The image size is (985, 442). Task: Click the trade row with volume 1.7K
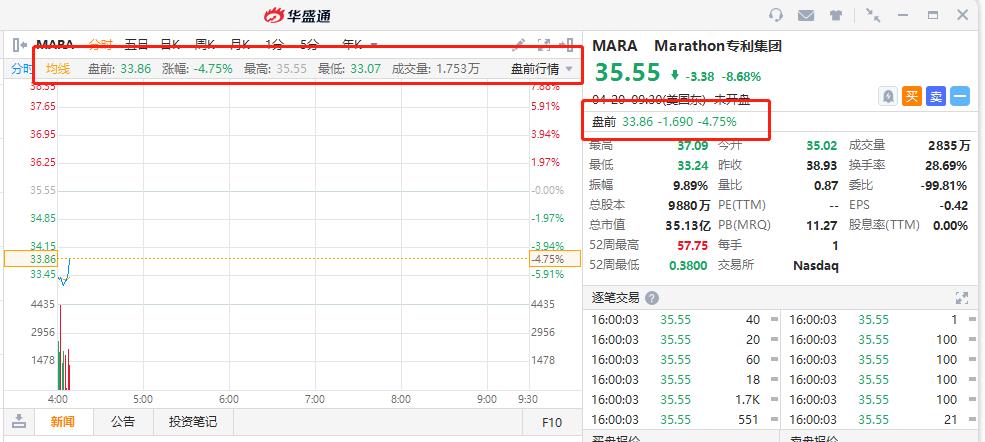tap(682, 399)
